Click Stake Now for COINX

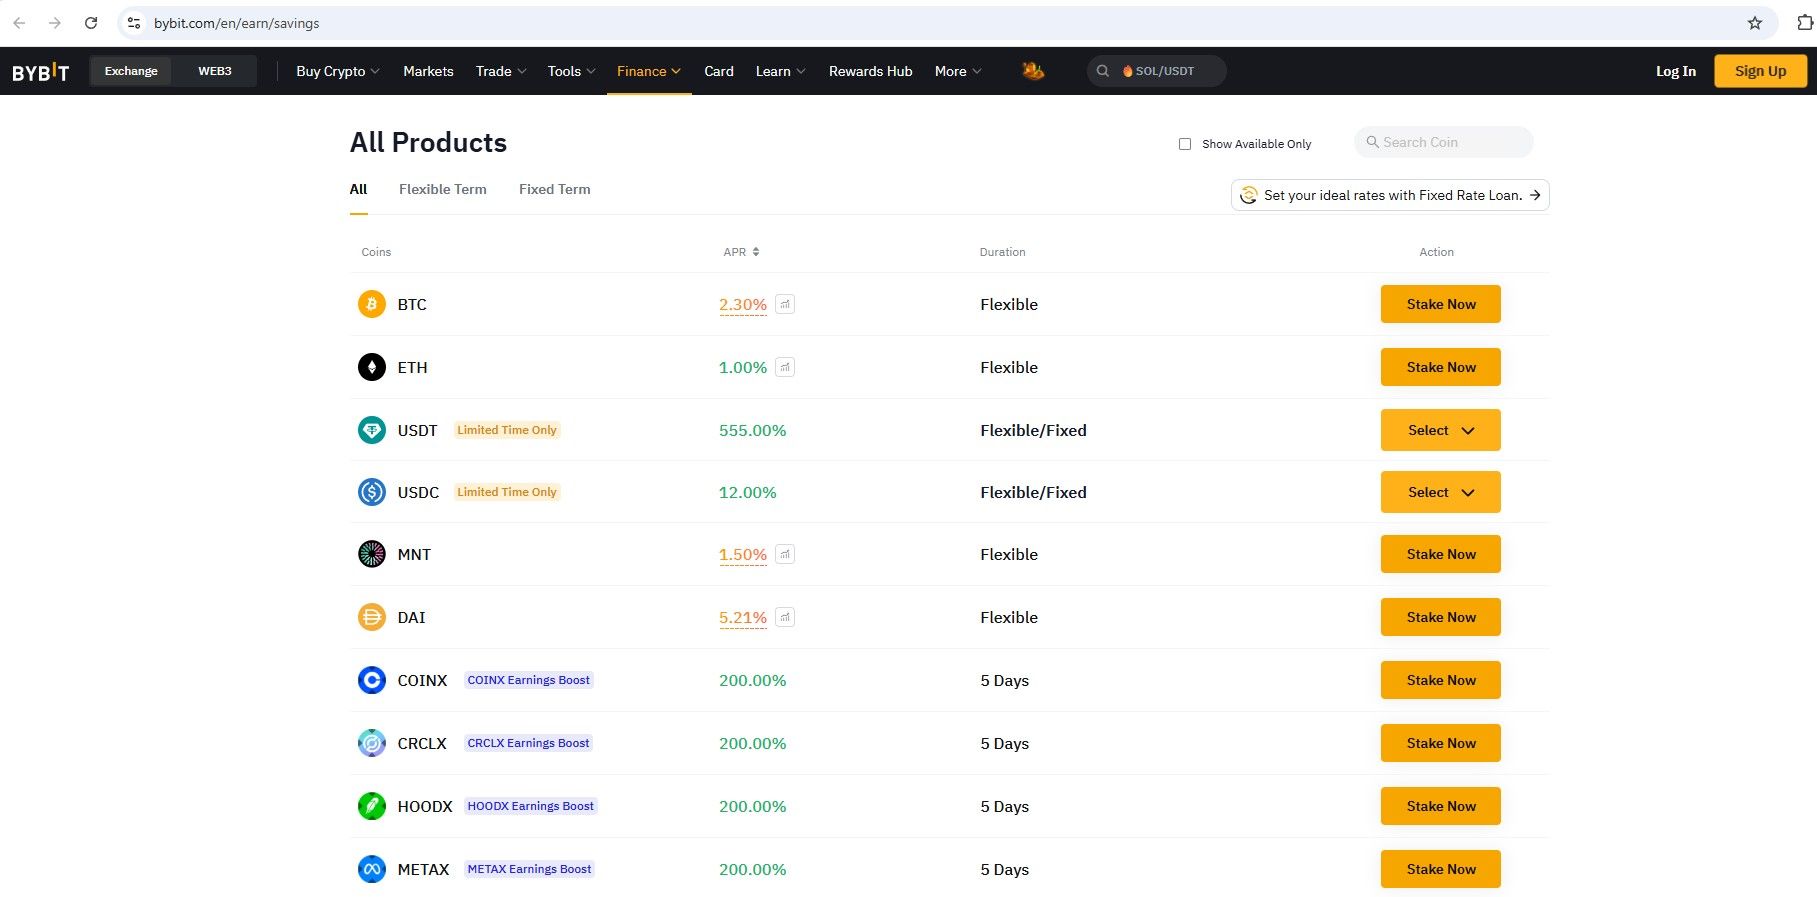(x=1440, y=680)
